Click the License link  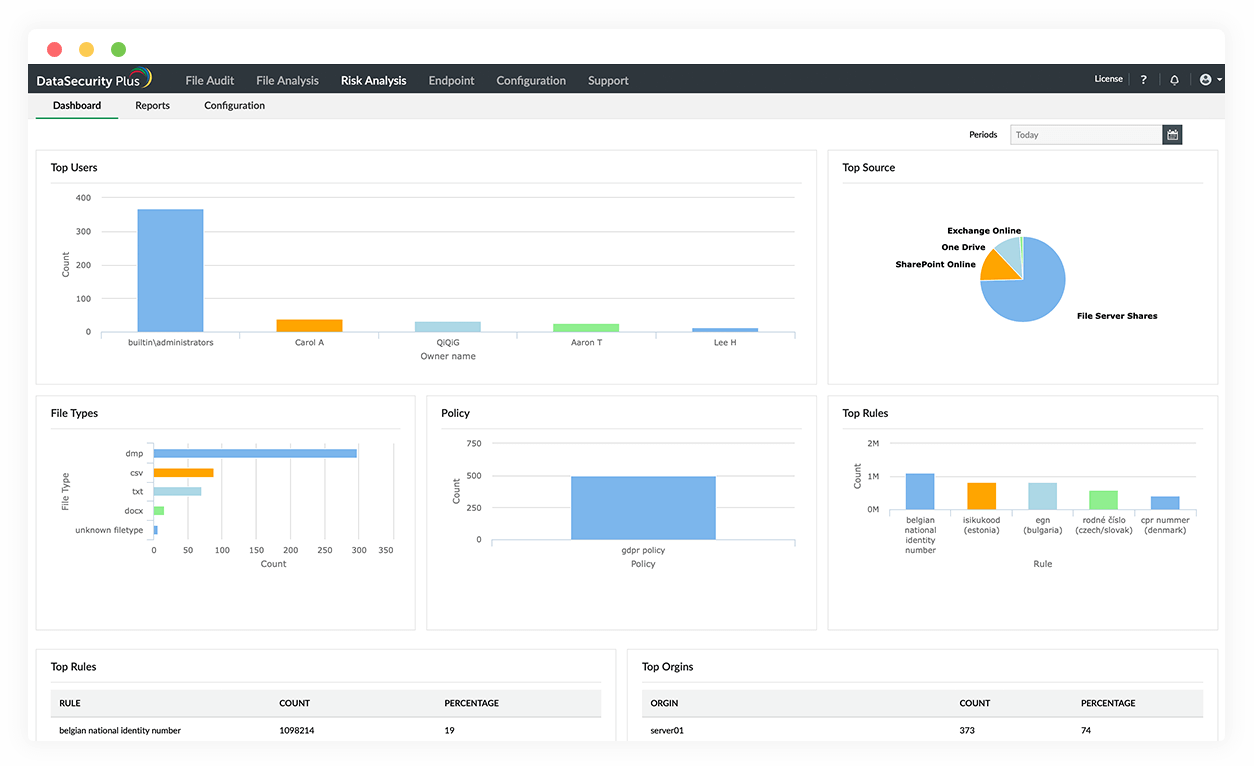(x=1108, y=78)
